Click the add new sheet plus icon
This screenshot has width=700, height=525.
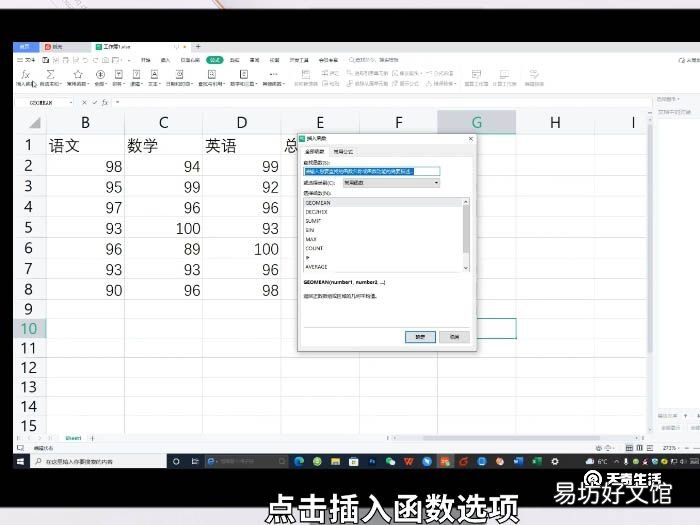(x=92, y=438)
